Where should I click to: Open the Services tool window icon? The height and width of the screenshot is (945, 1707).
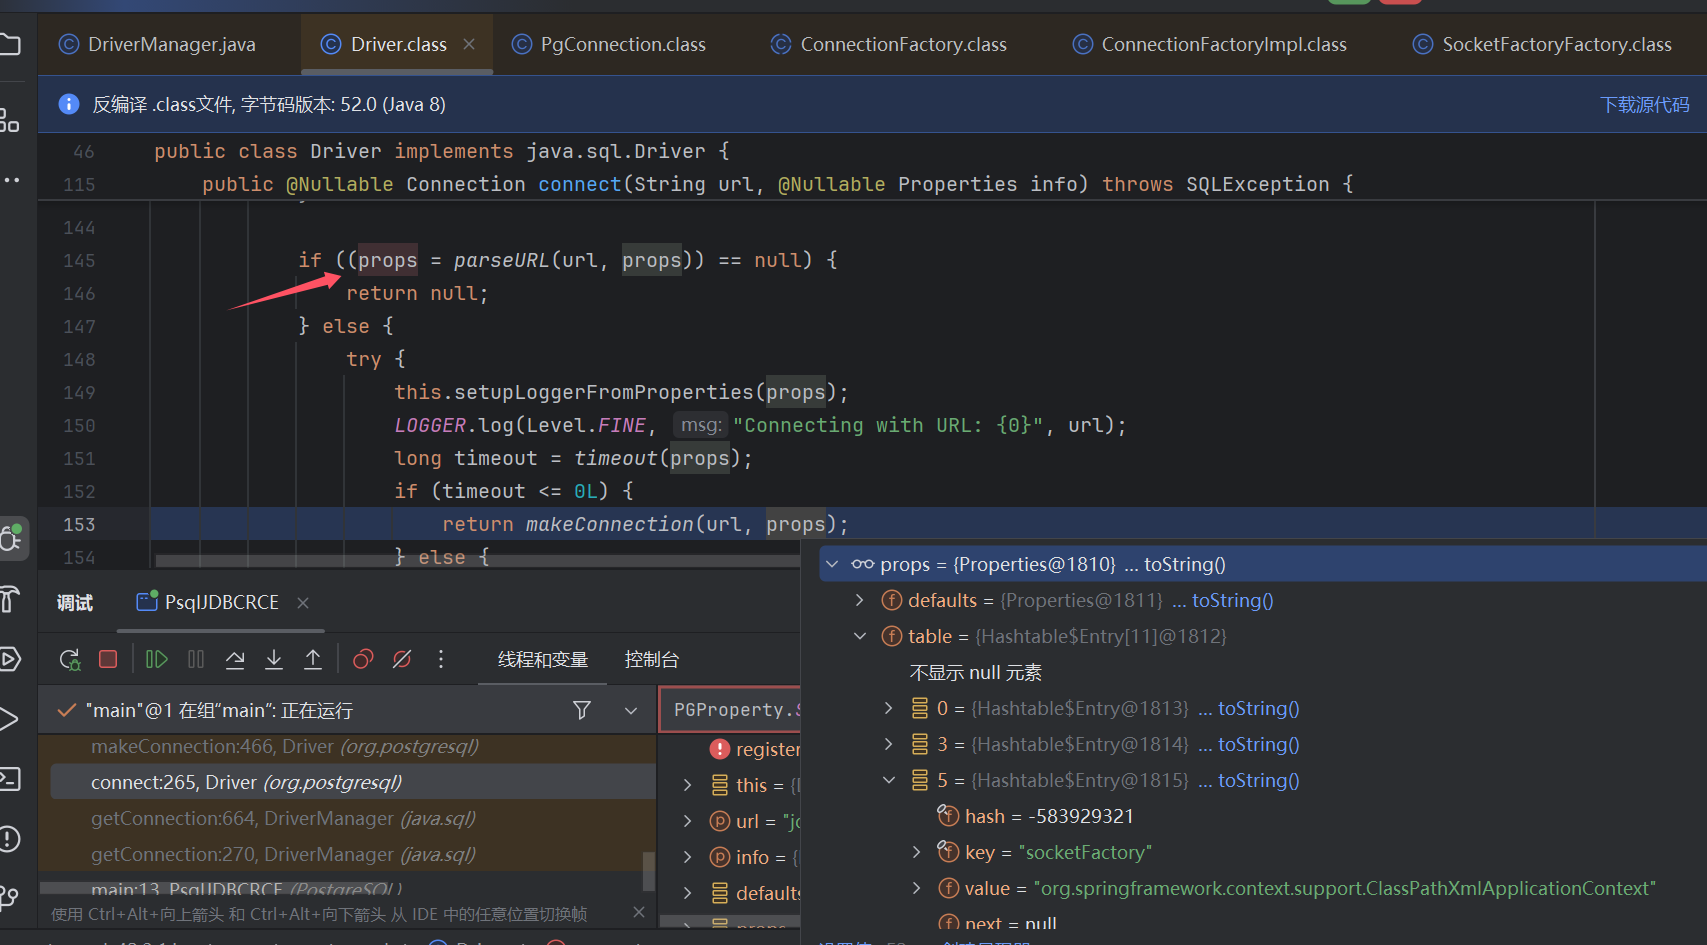tap(8, 659)
